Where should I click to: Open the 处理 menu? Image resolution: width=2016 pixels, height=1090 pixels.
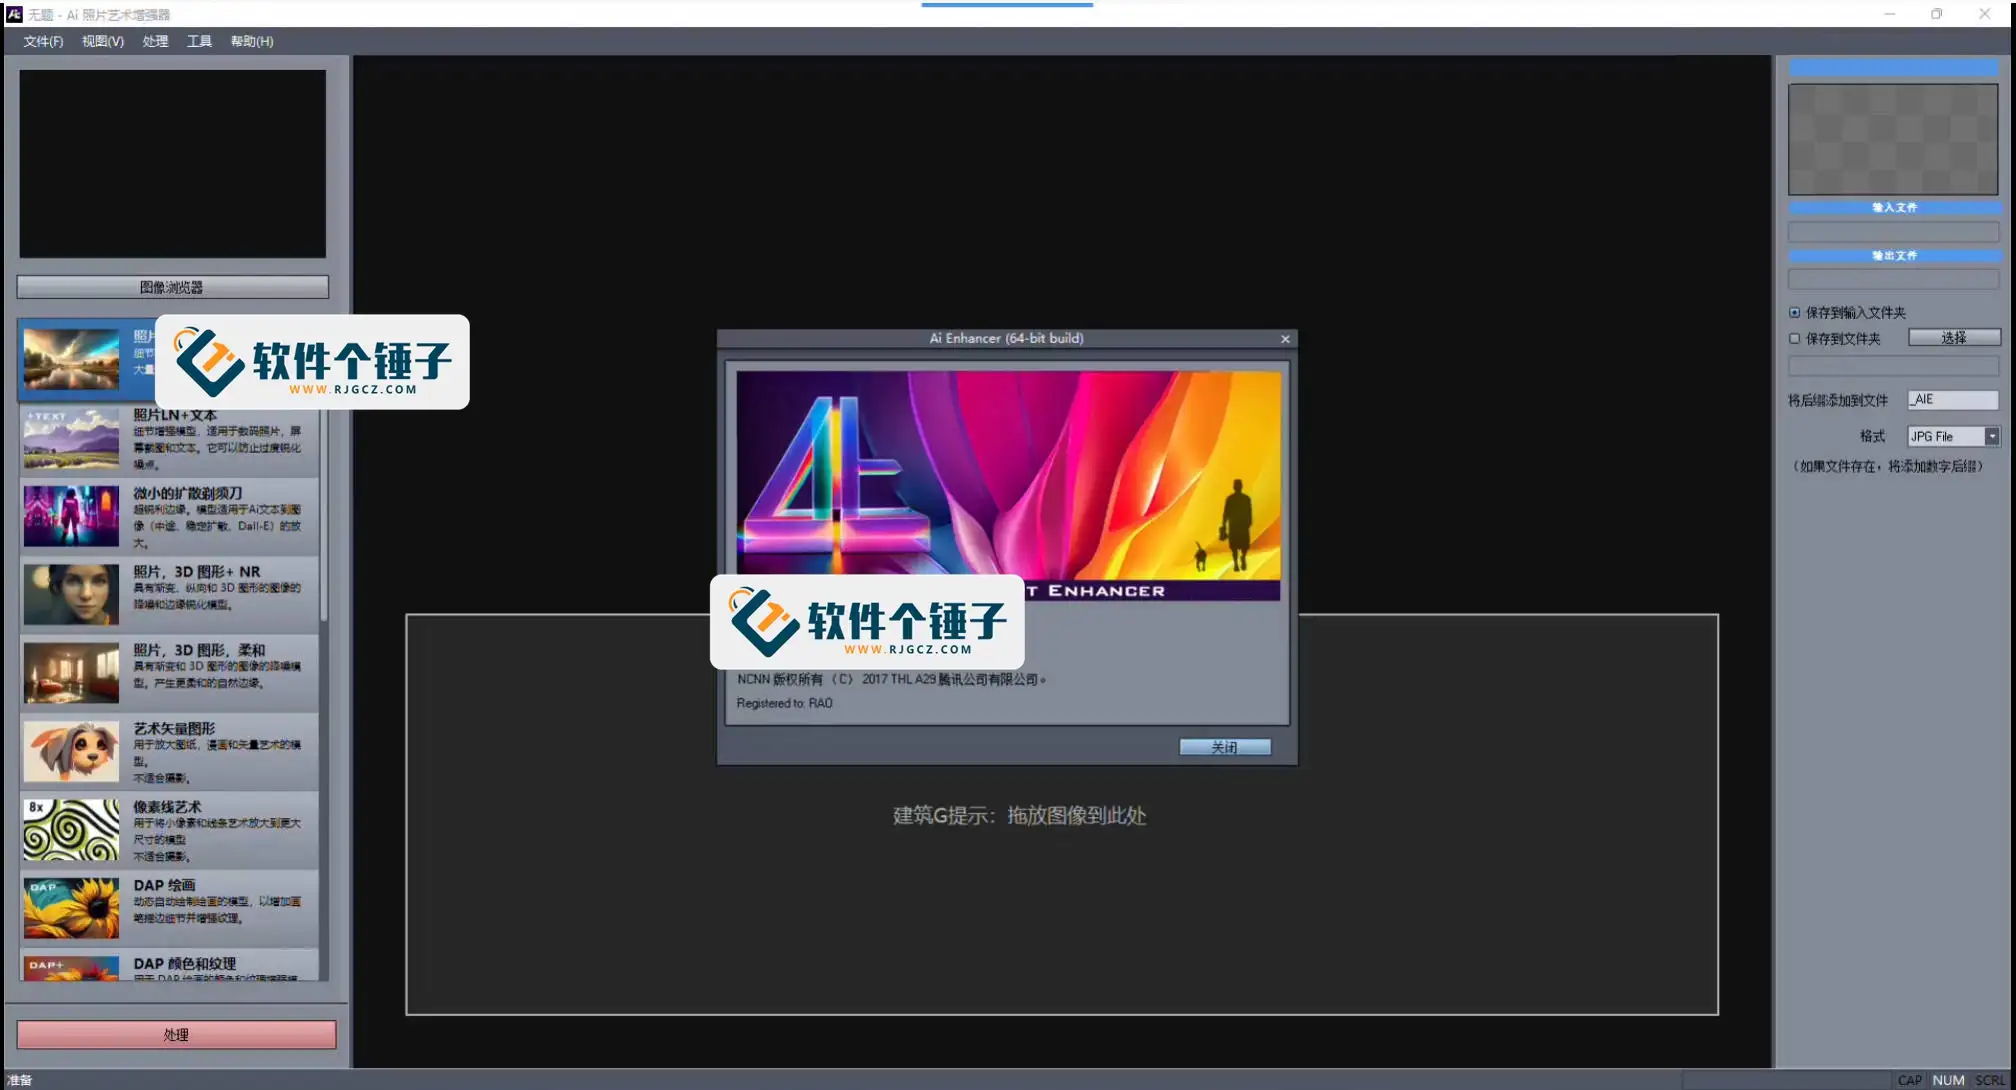155,41
